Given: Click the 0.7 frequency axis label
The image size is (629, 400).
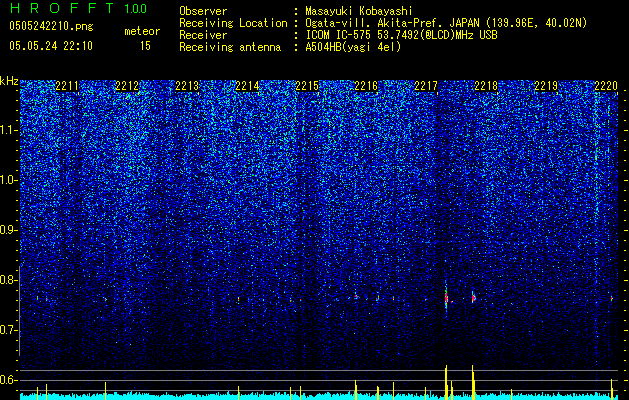Looking at the screenshot, I should point(9,330).
